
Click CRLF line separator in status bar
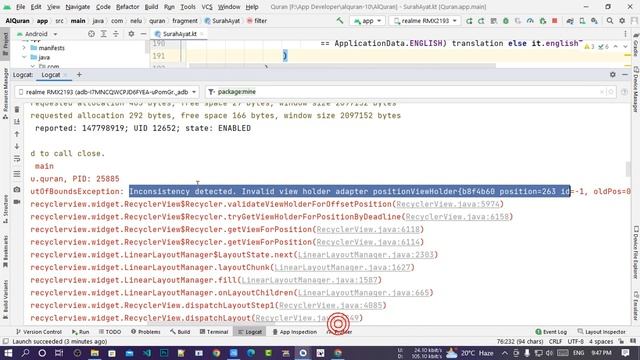pos(556,342)
